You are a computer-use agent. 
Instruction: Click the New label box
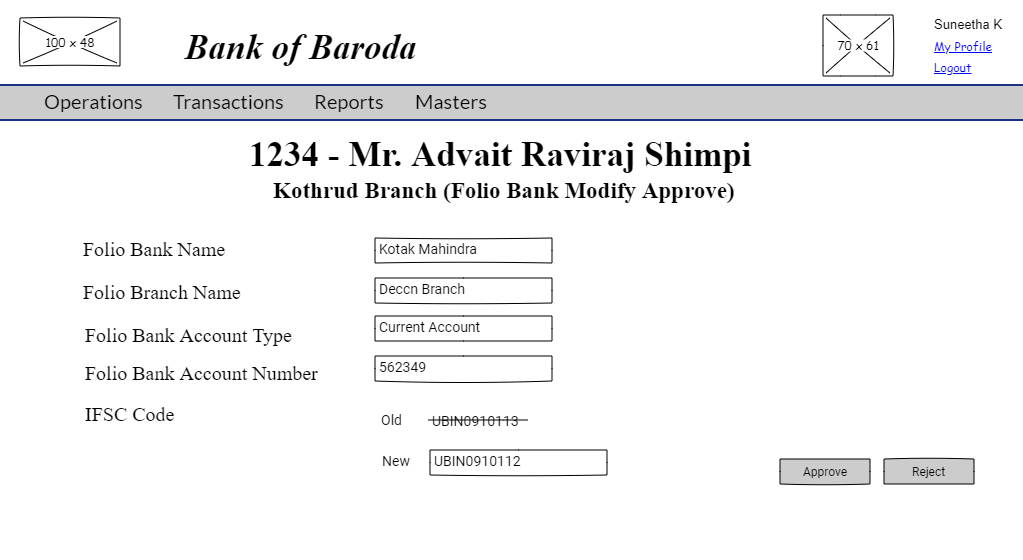pyautogui.click(x=397, y=462)
